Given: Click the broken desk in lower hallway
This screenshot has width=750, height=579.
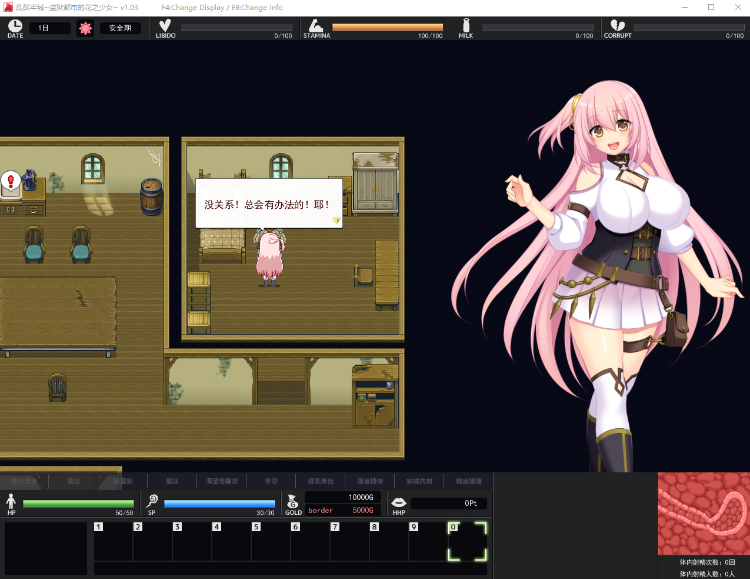Looking at the screenshot, I should click(x=375, y=396).
